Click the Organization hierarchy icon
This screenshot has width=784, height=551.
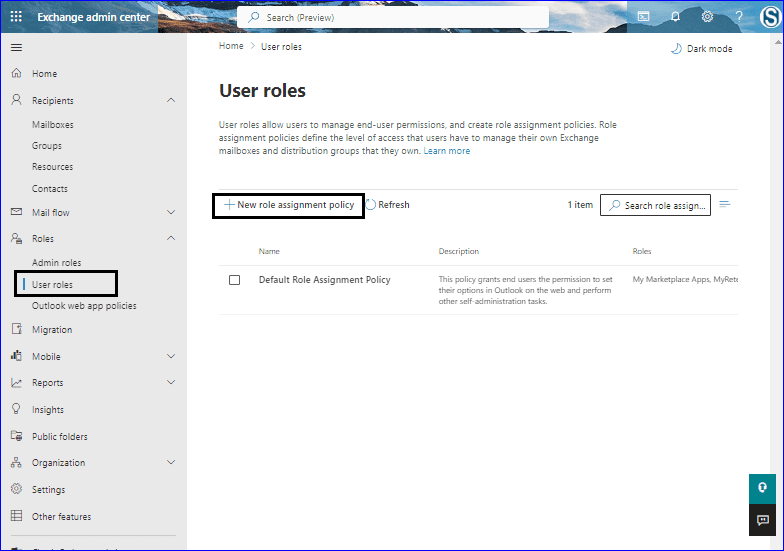(16, 462)
